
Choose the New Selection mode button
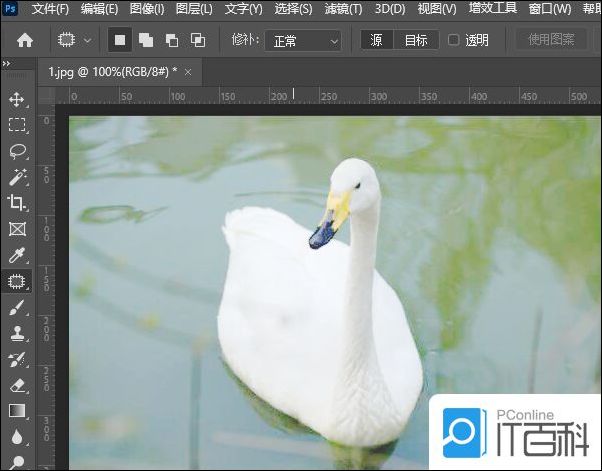click(120, 40)
